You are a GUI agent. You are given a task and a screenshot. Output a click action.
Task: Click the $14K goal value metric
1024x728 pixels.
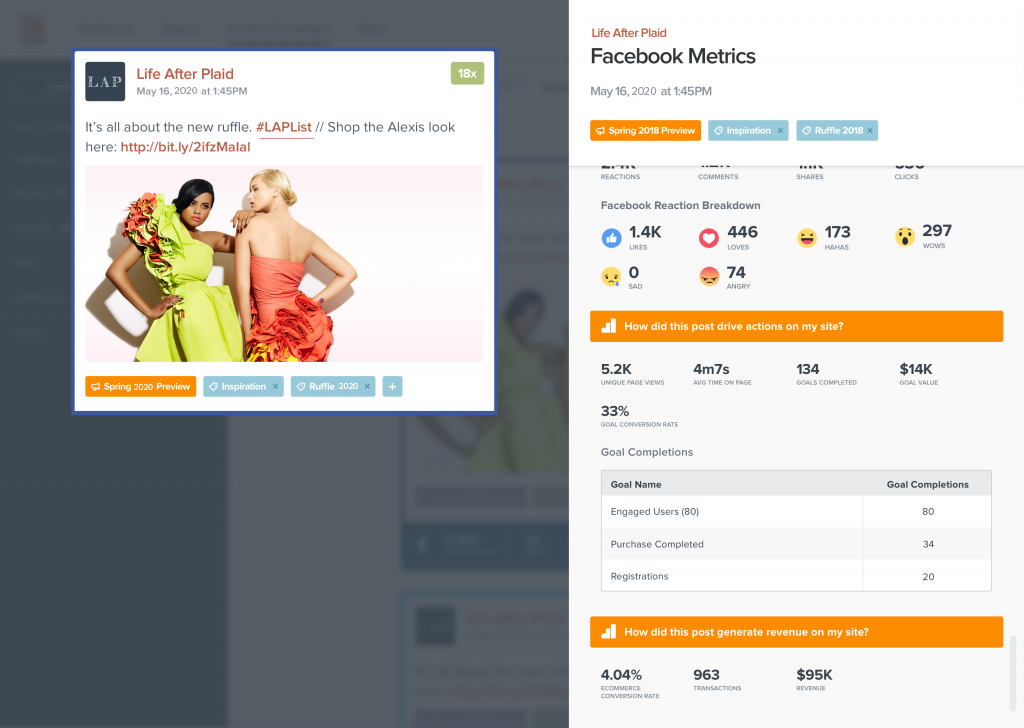[x=919, y=375]
